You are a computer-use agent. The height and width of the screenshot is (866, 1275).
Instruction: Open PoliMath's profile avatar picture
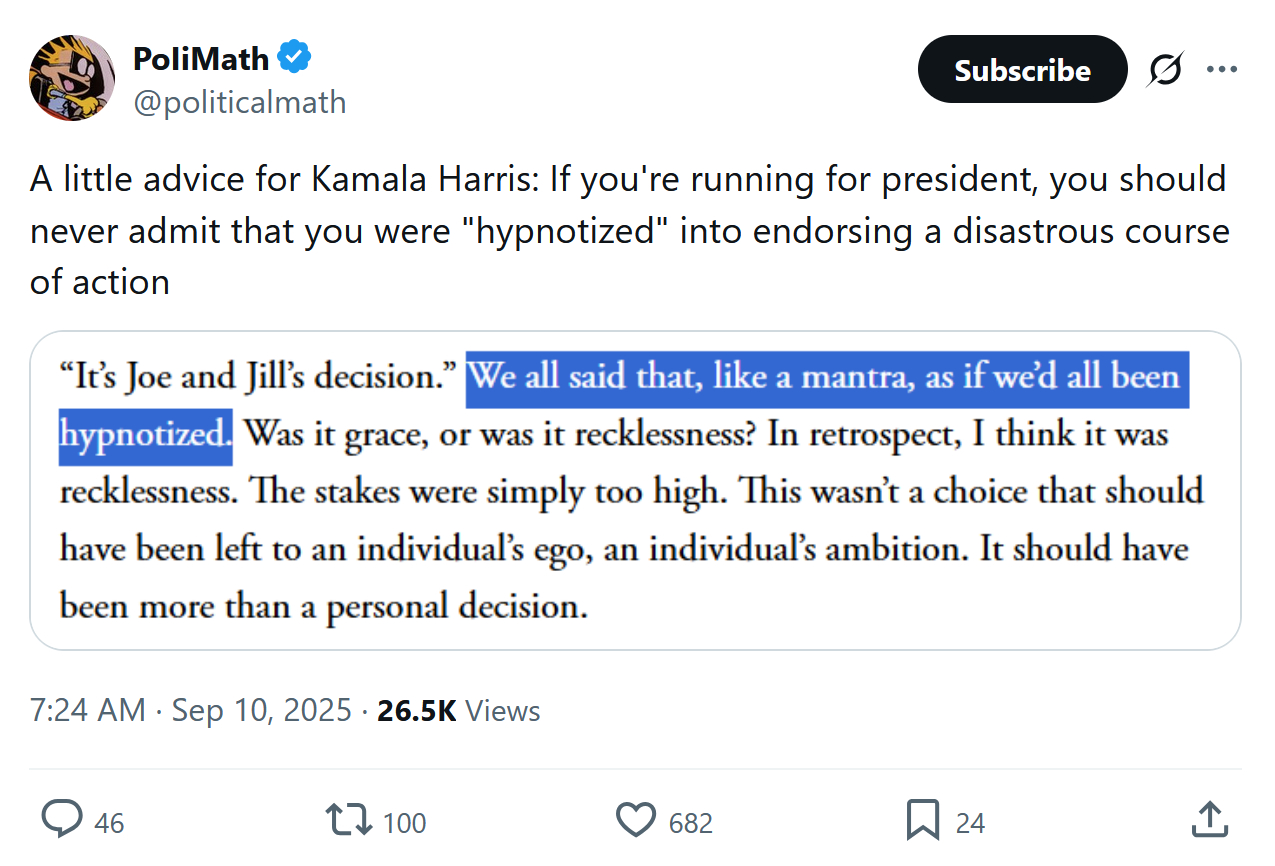(x=72, y=78)
